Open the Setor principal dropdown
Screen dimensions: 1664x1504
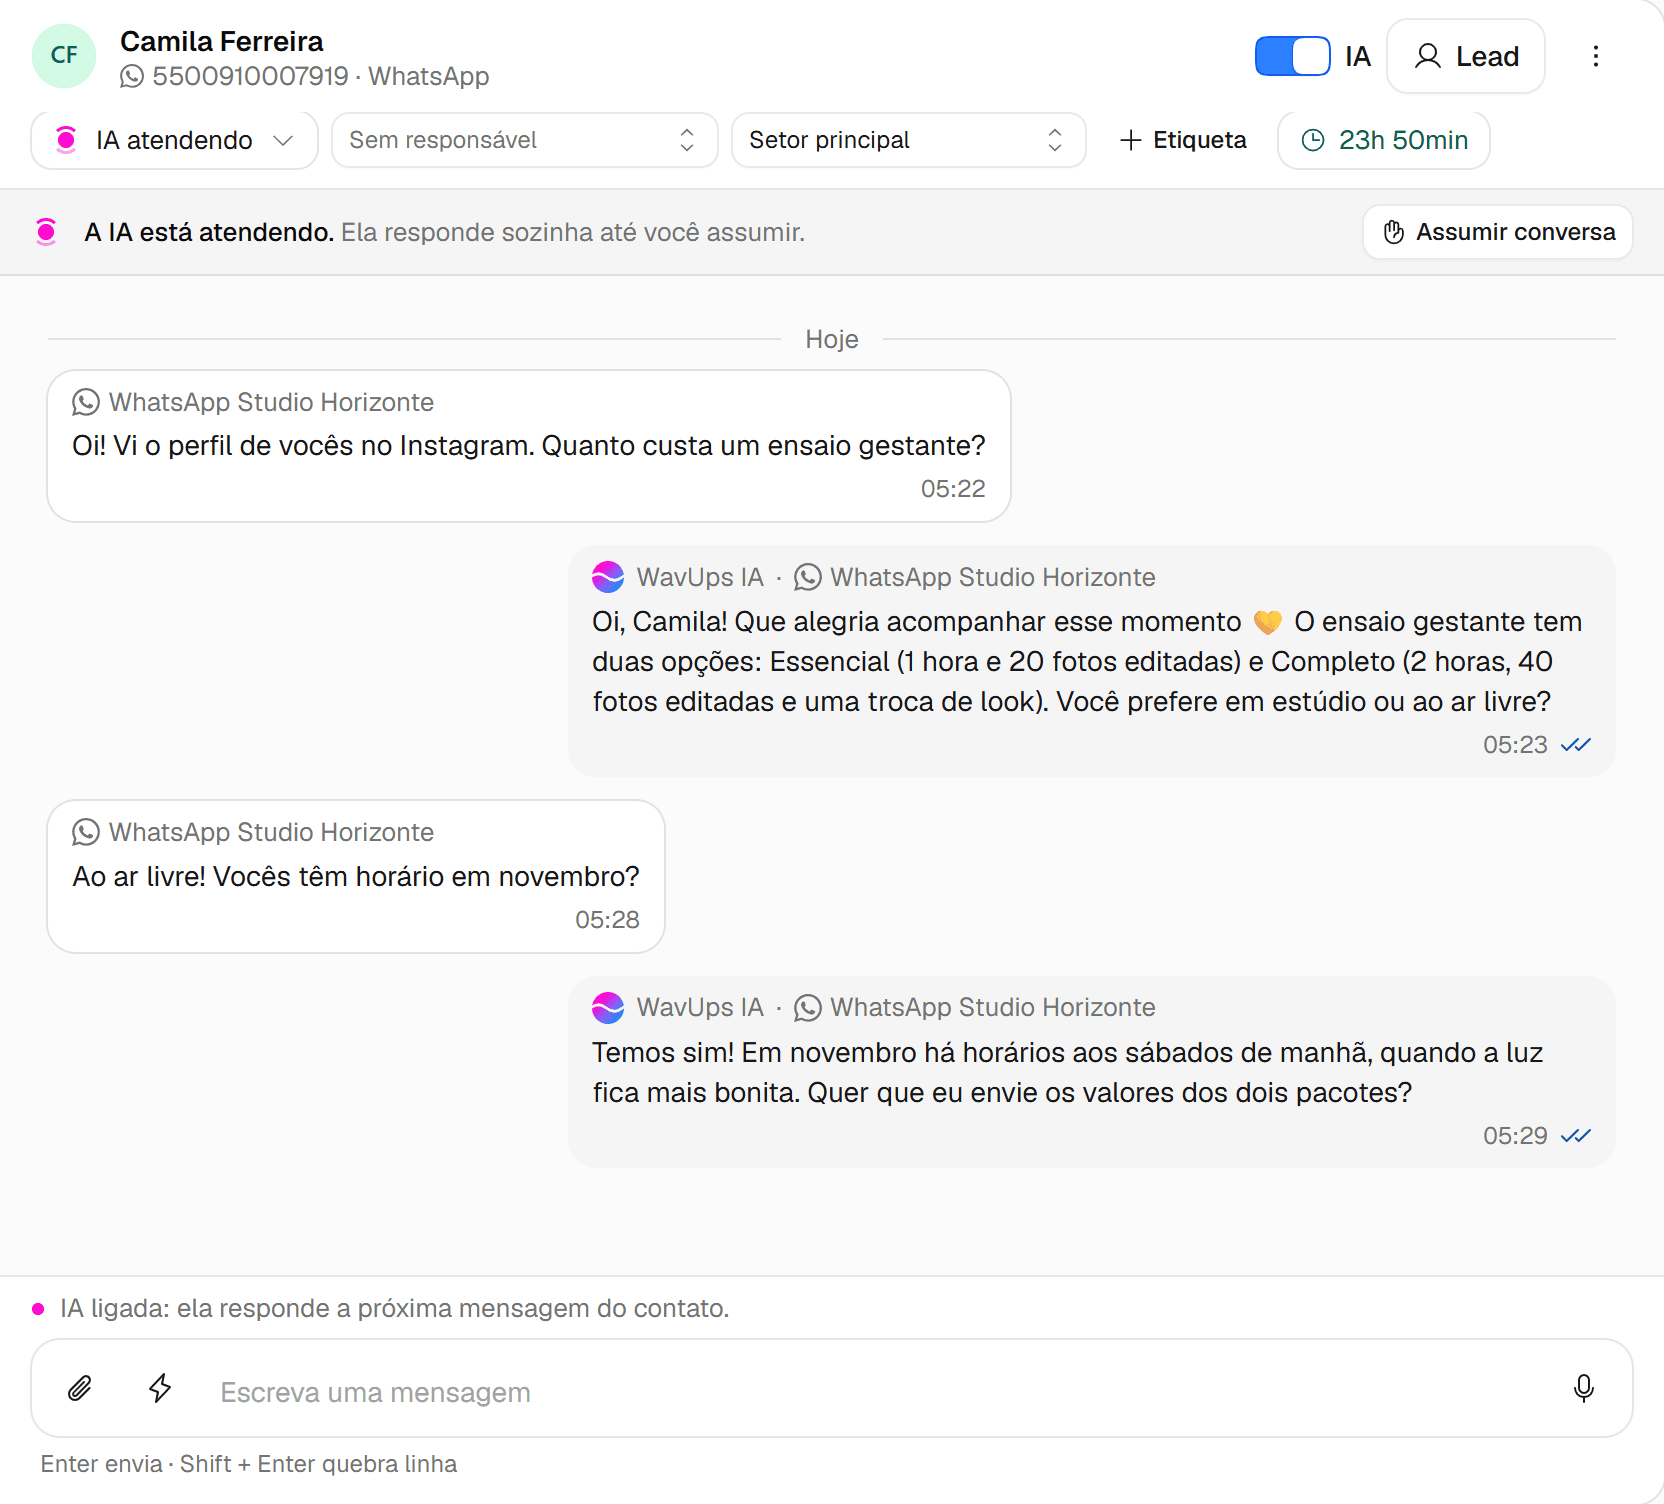(908, 140)
